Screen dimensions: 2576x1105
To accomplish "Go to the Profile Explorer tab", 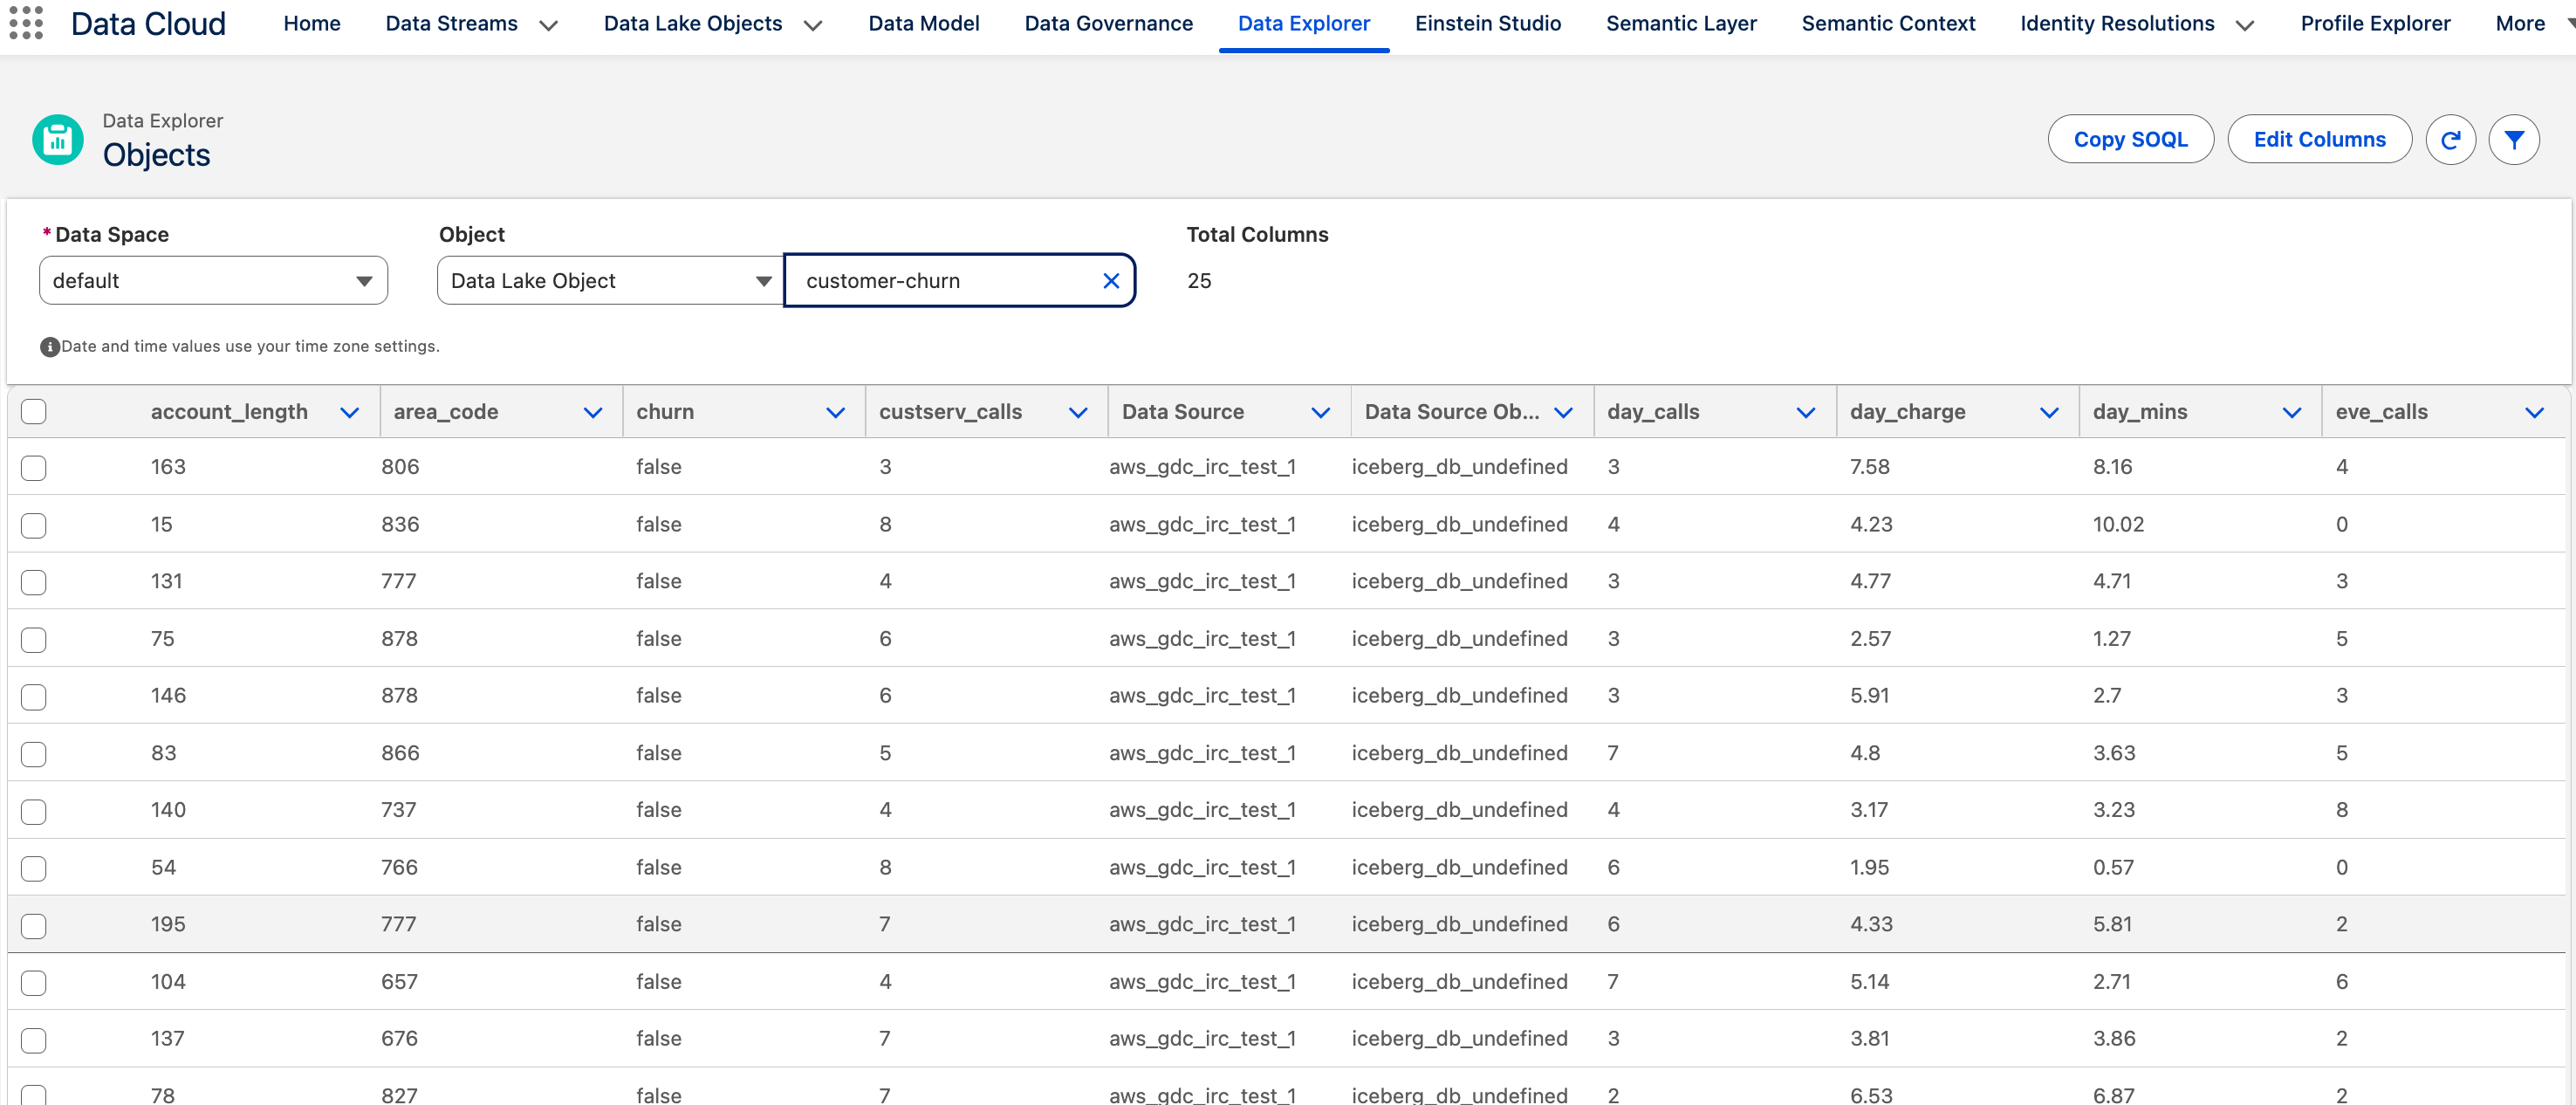I will 2375,24.
